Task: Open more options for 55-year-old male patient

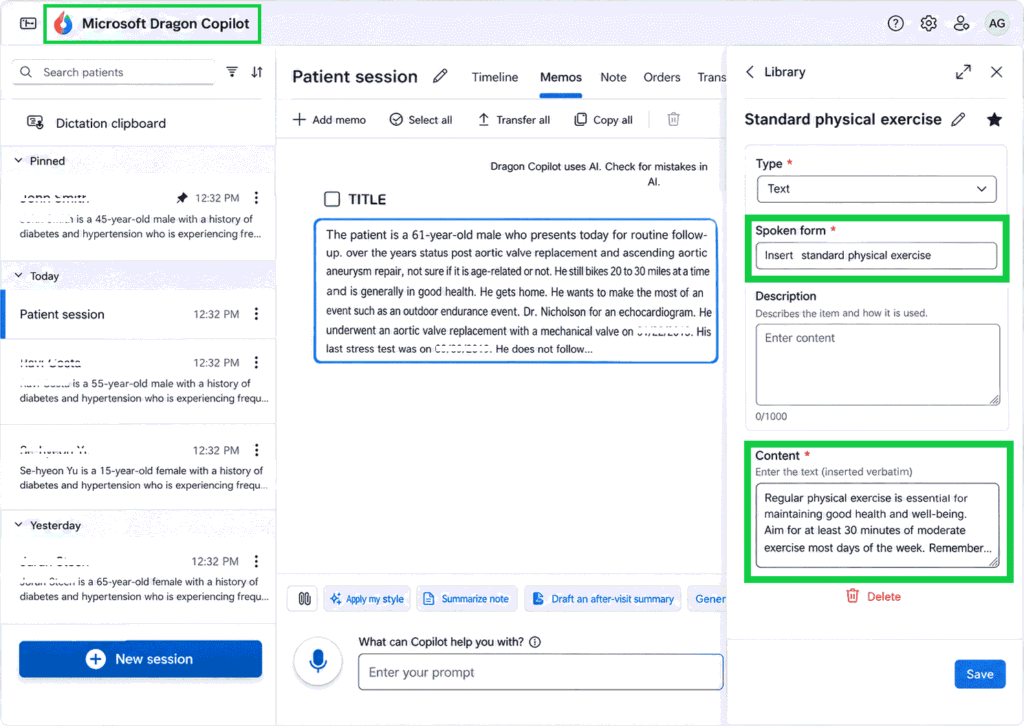Action: click(256, 362)
